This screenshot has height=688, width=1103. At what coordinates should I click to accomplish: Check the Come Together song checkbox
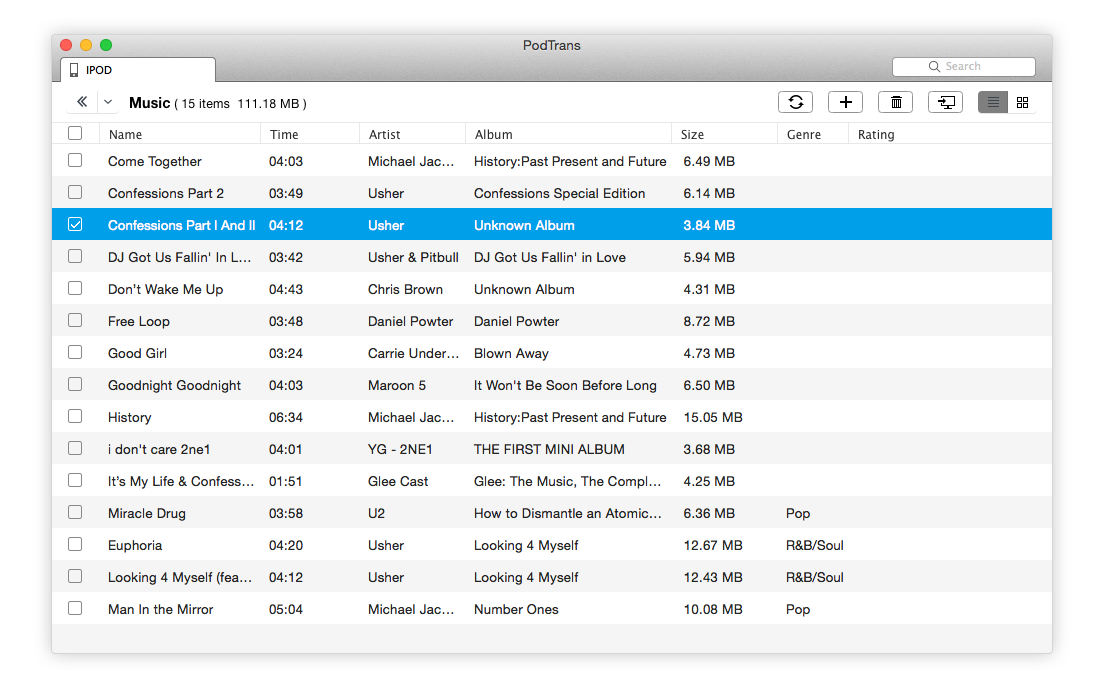point(75,161)
